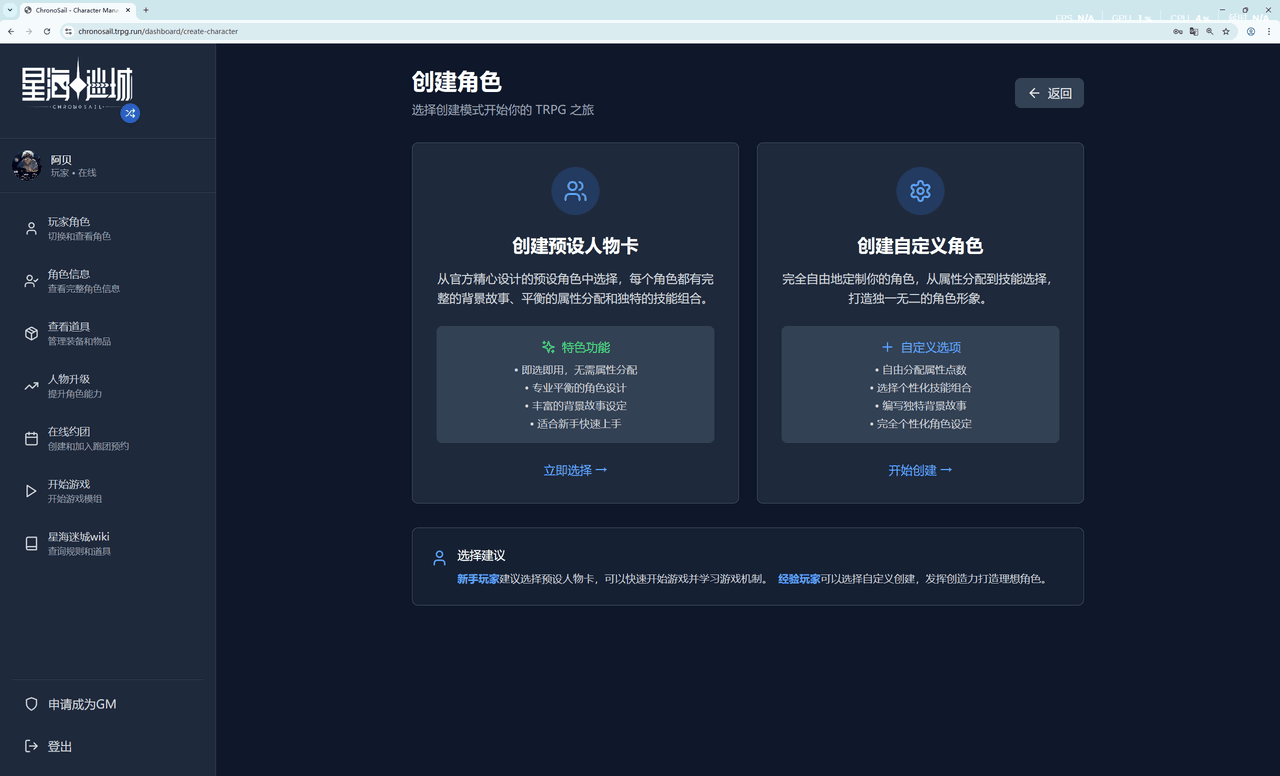Click 开始创建 to start custom creation

click(x=919, y=470)
